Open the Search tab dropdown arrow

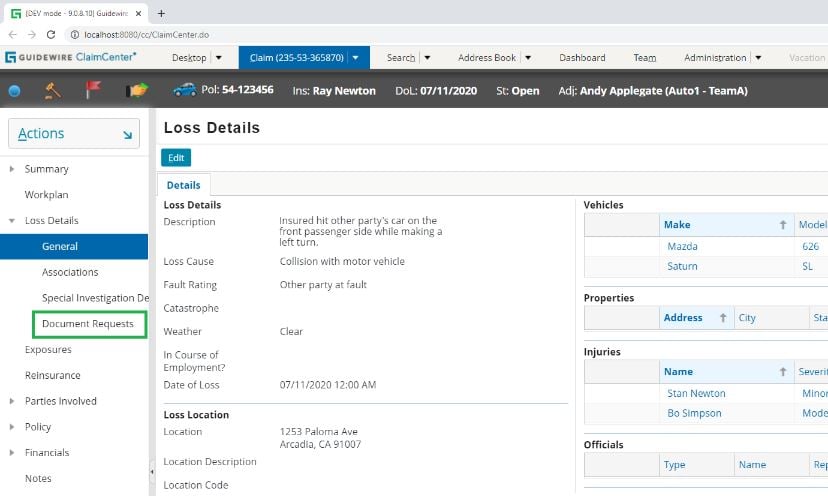pyautogui.click(x=427, y=58)
